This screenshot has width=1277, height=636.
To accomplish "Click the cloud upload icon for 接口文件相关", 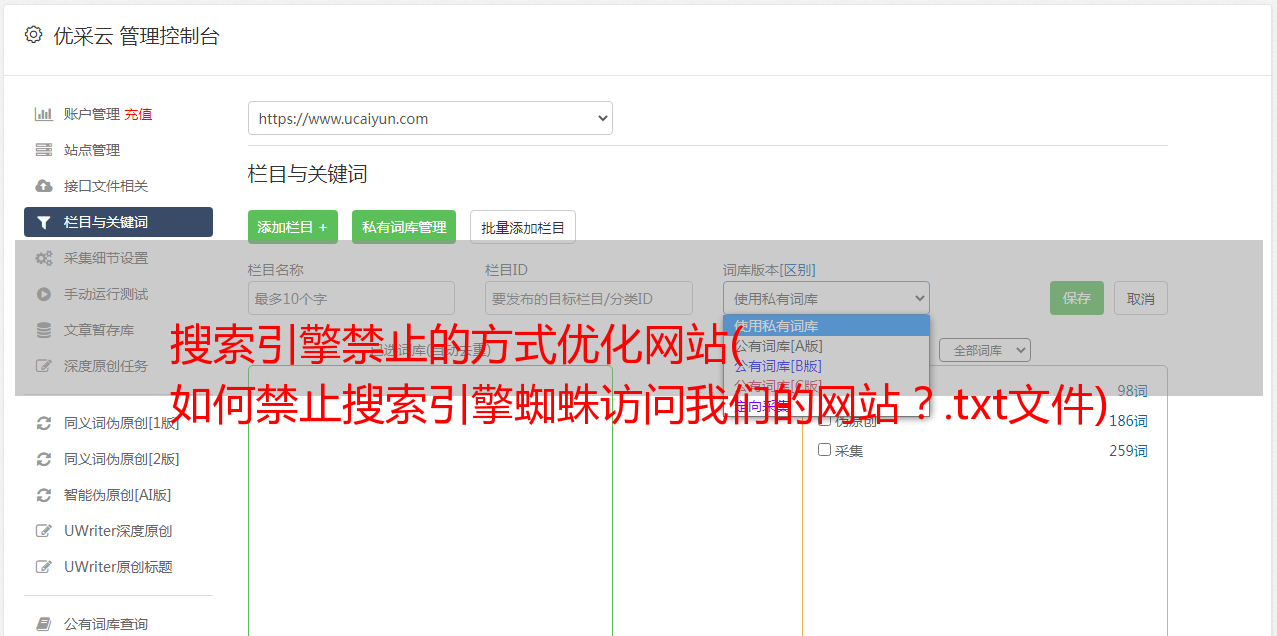I will coord(43,186).
